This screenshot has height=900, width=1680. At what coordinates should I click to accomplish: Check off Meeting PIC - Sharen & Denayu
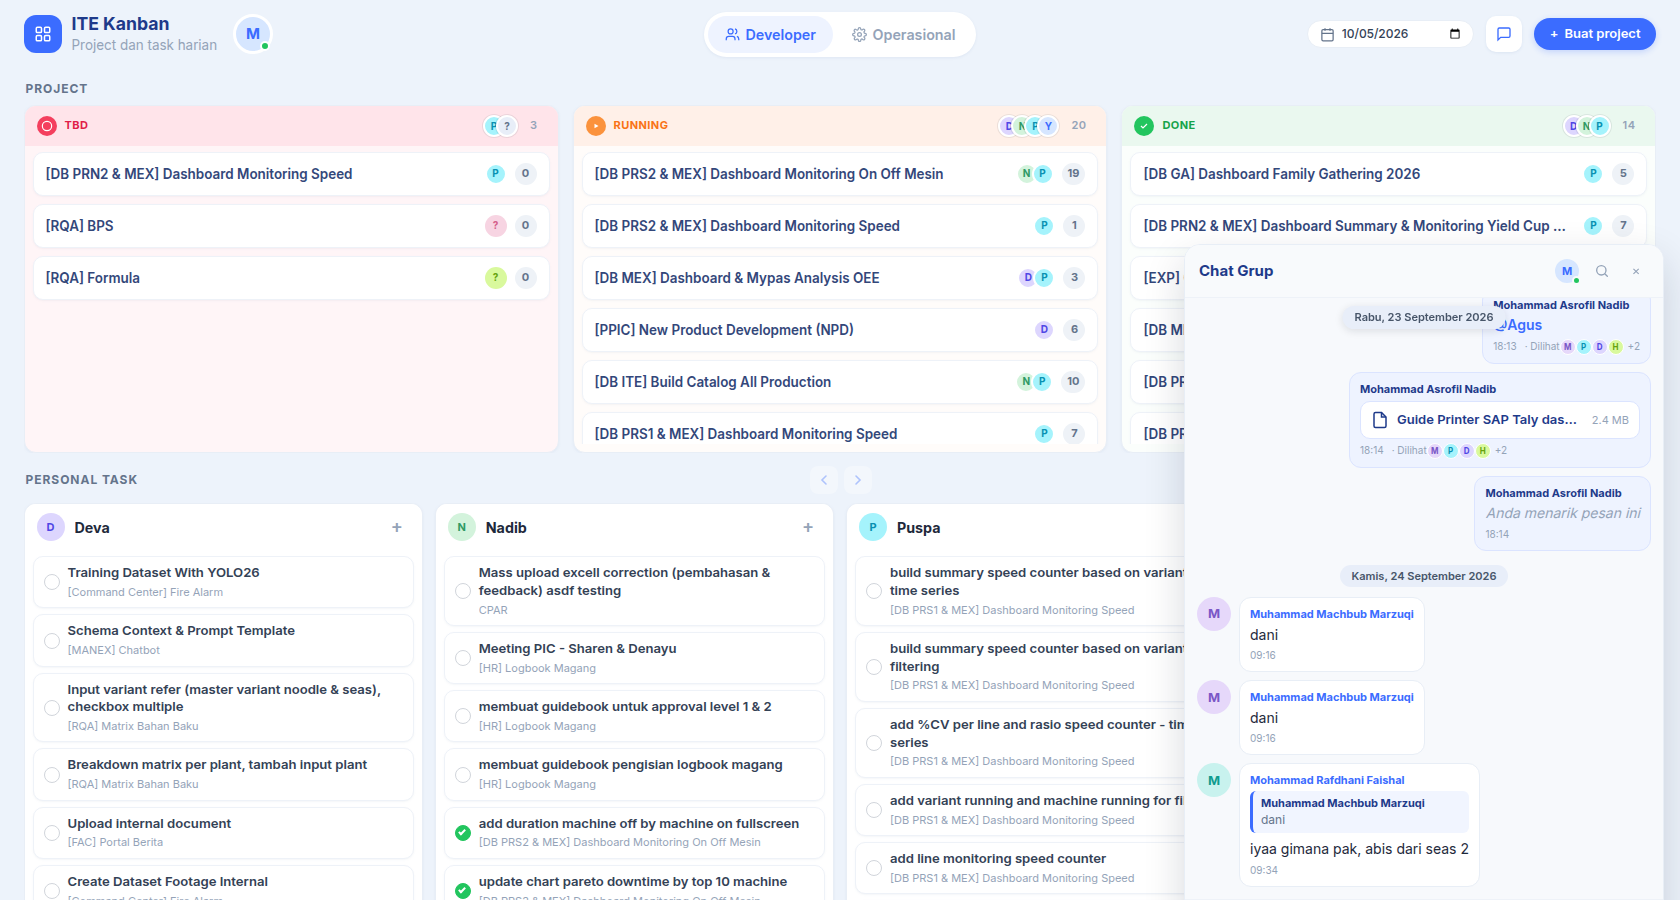click(463, 658)
